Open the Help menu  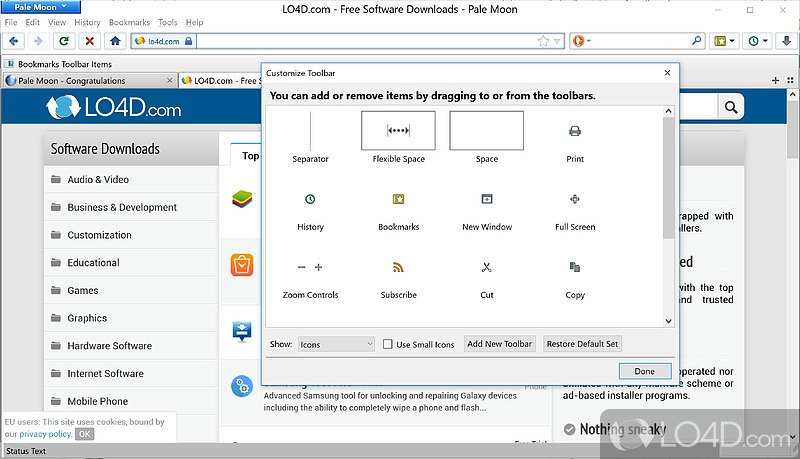pos(194,22)
